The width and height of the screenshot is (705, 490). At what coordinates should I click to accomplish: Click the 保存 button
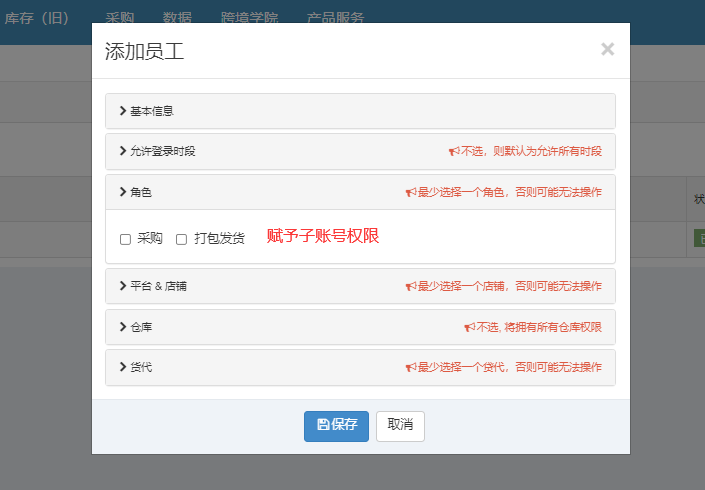(336, 426)
